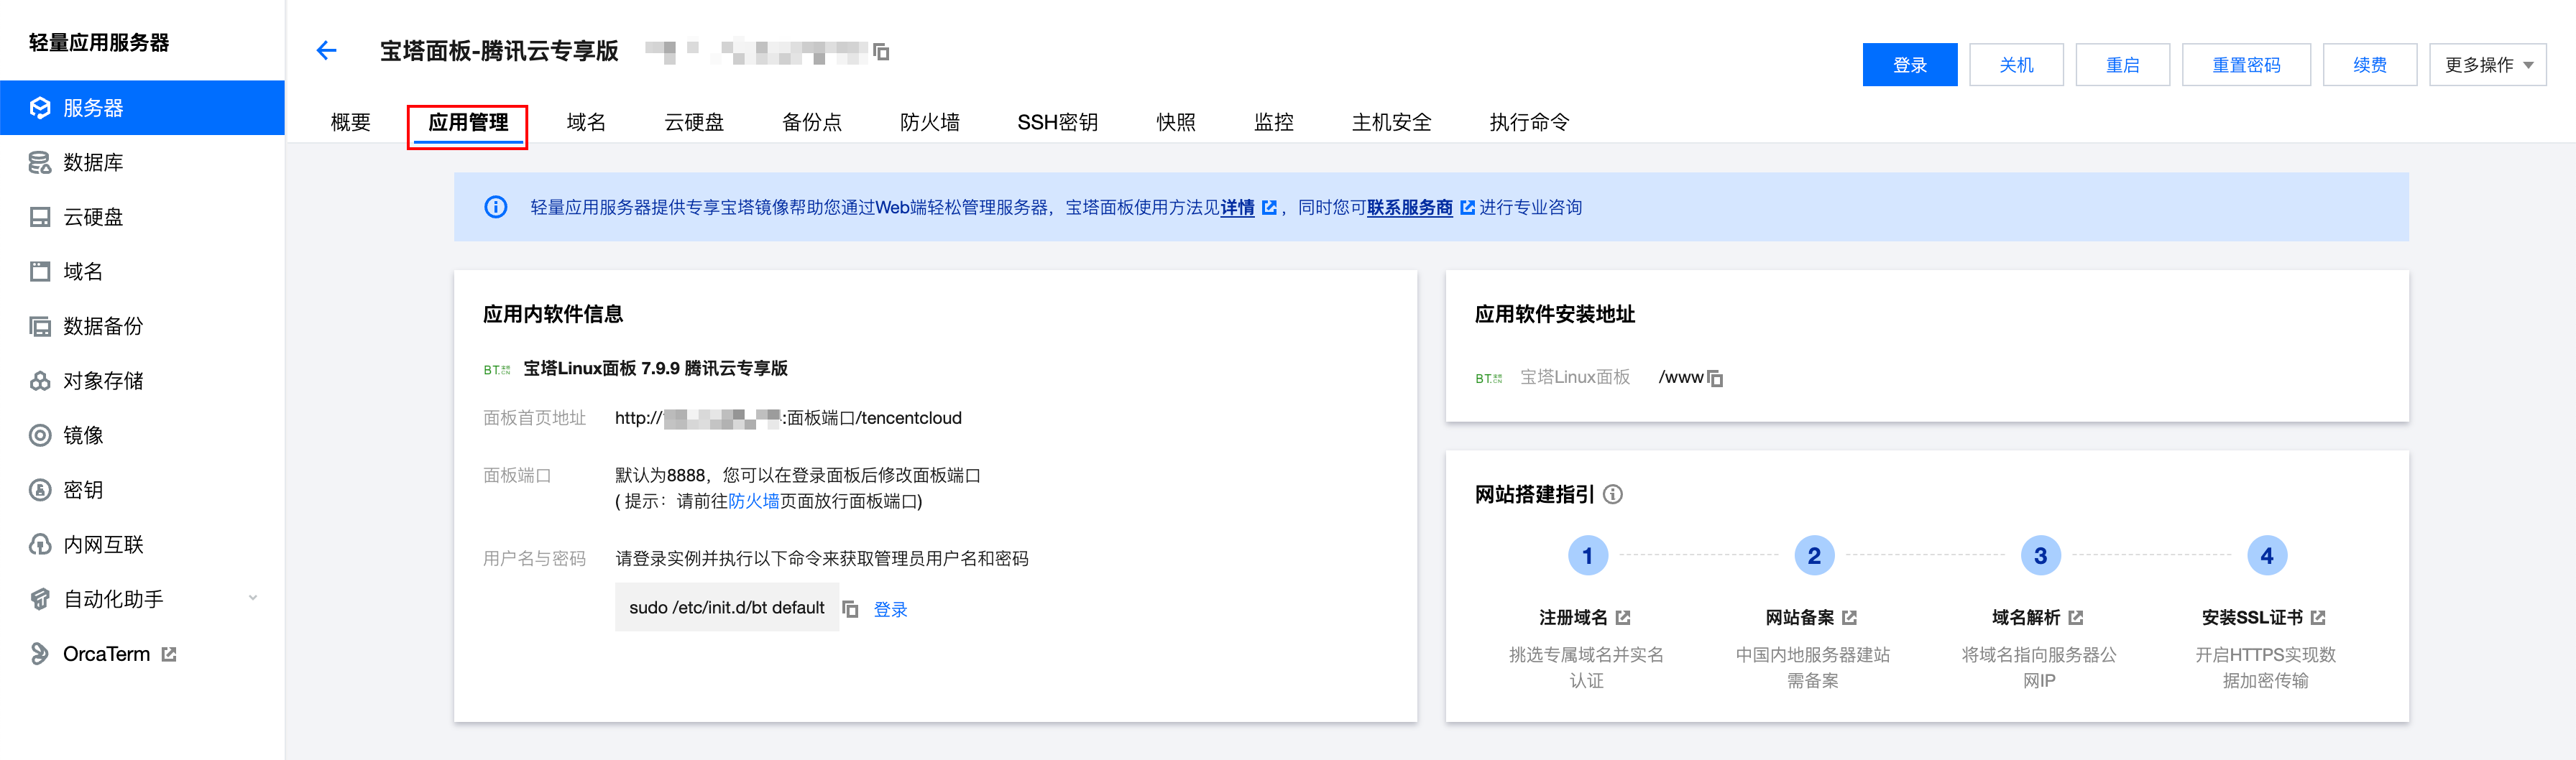Follow the 防火墙 link in port hint

754,501
